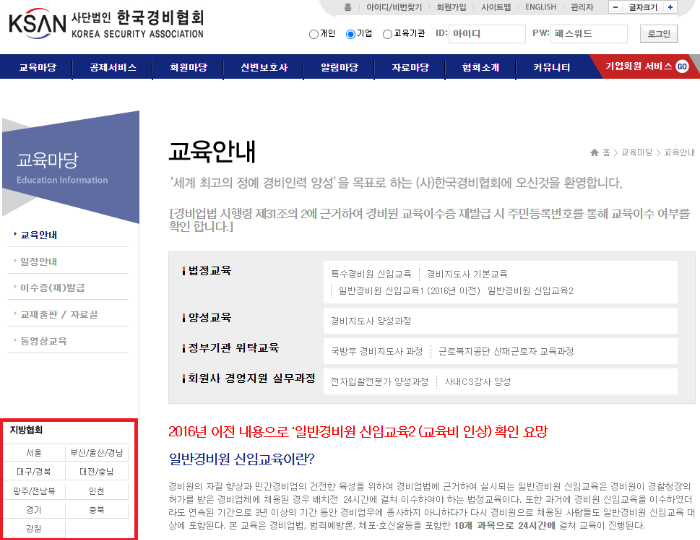This screenshot has height=540, width=700.
Task: Open 협회소개 main menu
Action: (x=480, y=67)
